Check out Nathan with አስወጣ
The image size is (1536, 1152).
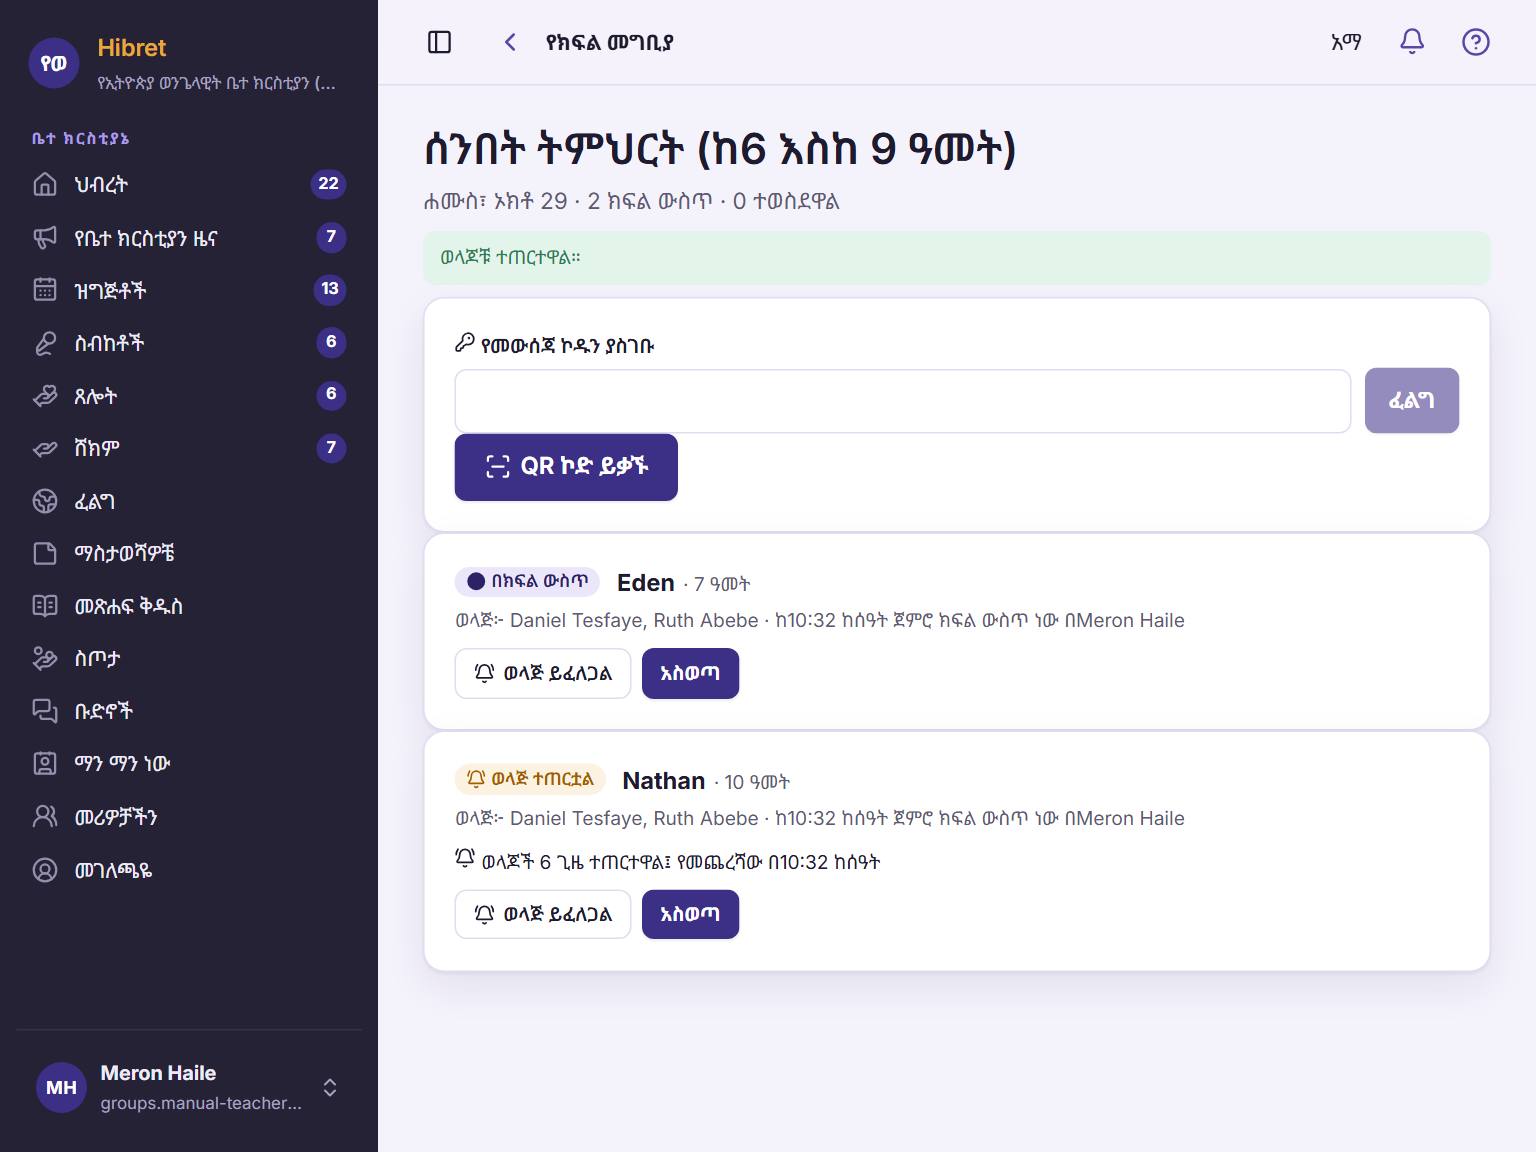[690, 914]
